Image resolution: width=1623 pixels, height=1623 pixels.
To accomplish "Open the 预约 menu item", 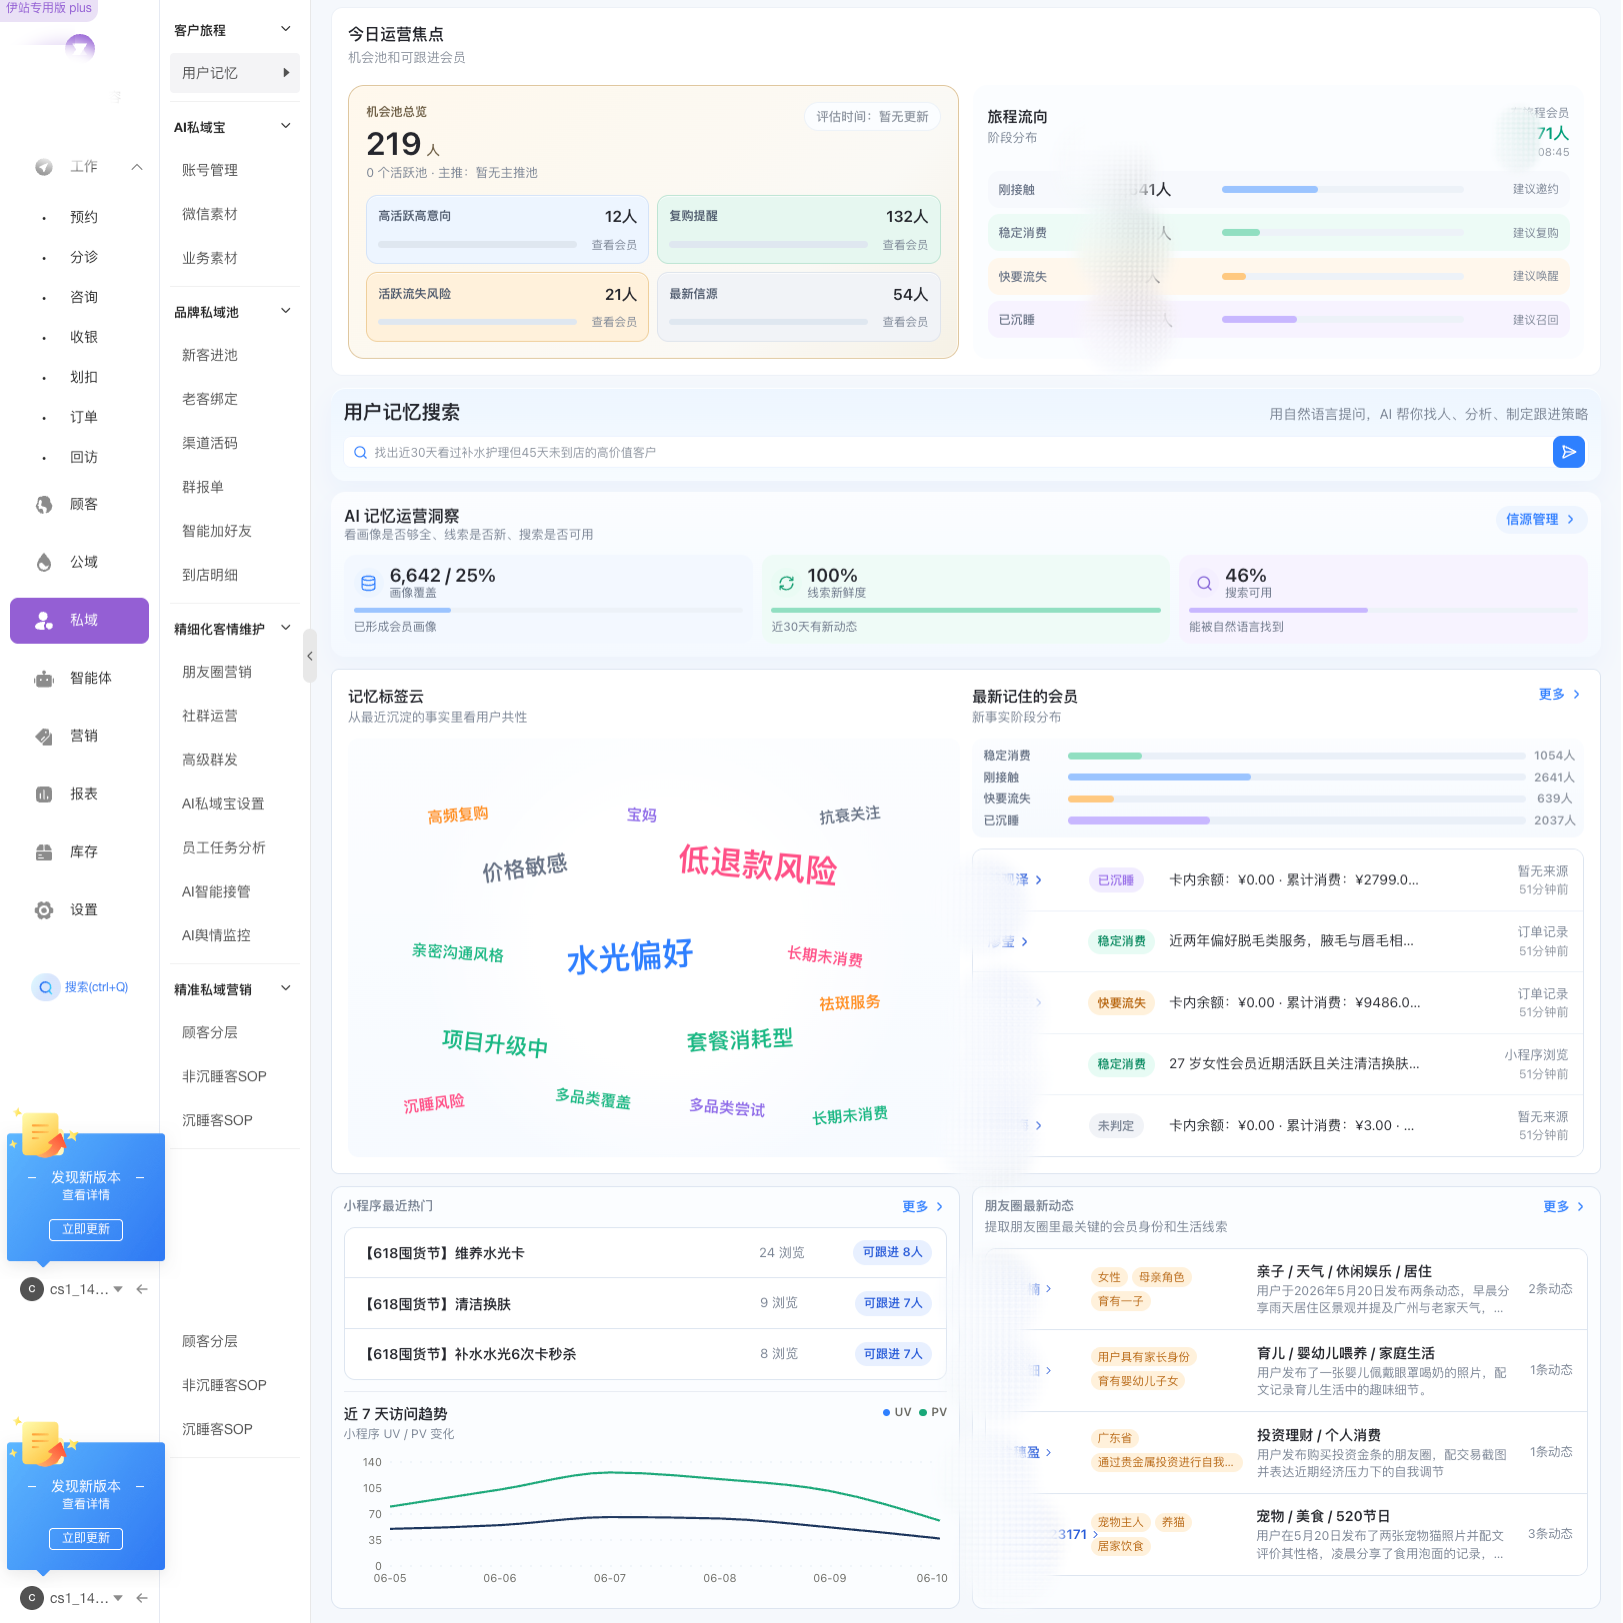I will [x=84, y=217].
